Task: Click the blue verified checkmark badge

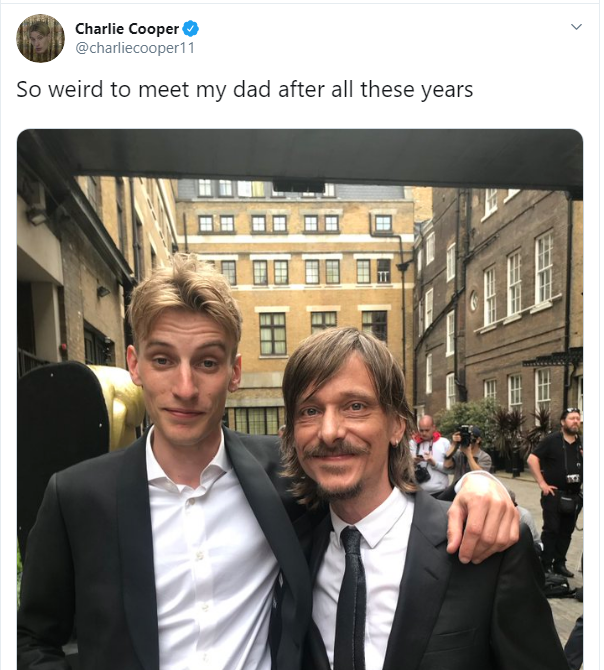Action: coord(191,29)
